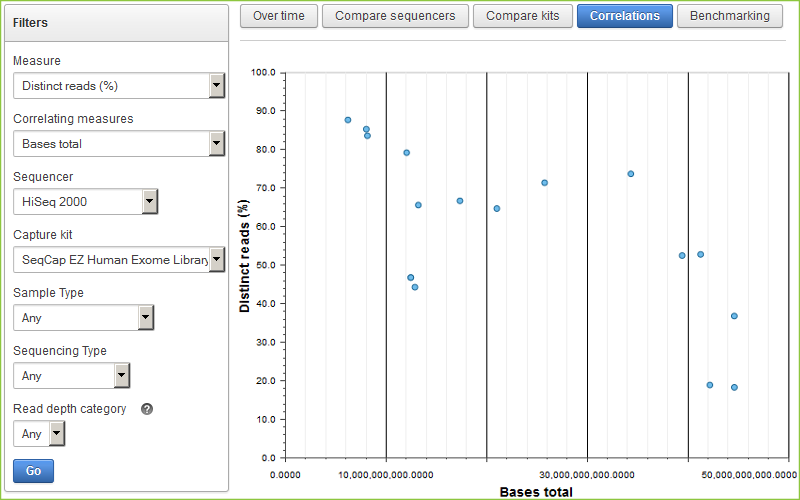Click the Correlations tab

click(625, 16)
